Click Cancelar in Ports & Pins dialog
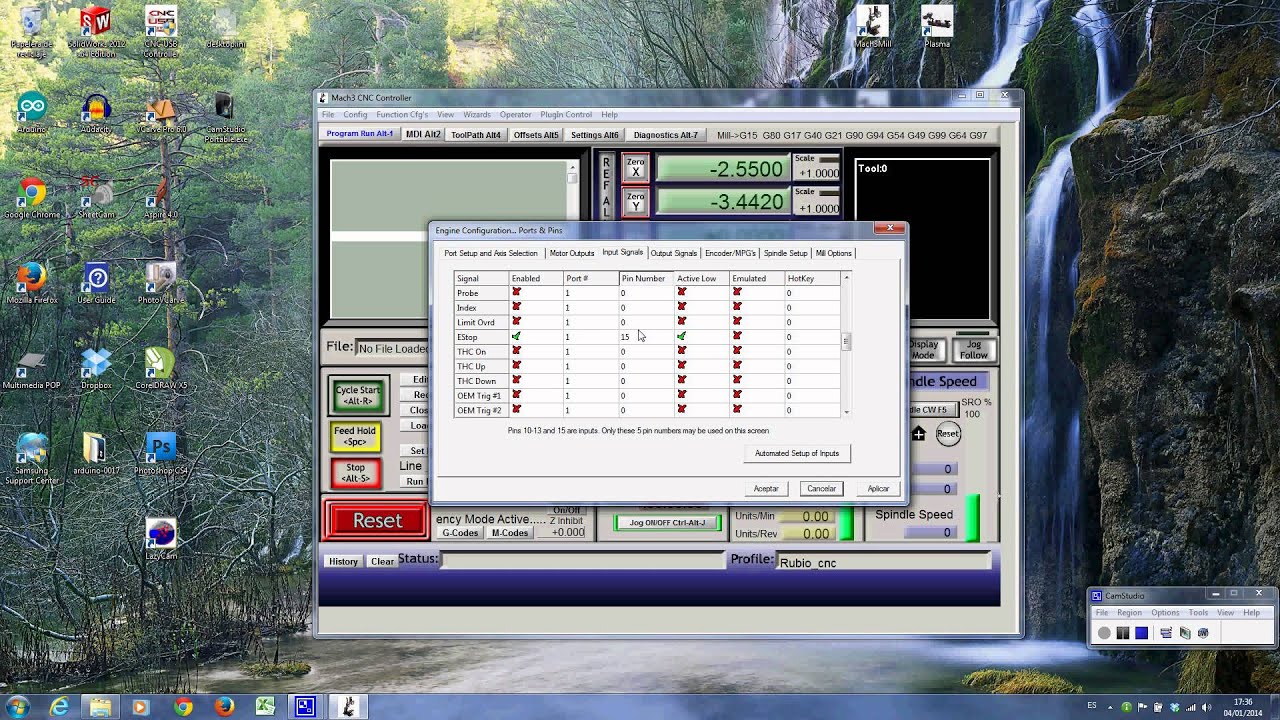This screenshot has height=720, width=1280. pyautogui.click(x=822, y=488)
